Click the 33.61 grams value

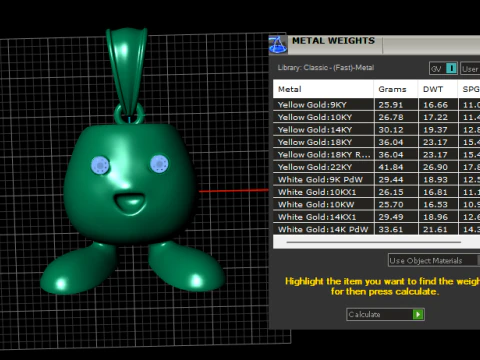(391, 229)
